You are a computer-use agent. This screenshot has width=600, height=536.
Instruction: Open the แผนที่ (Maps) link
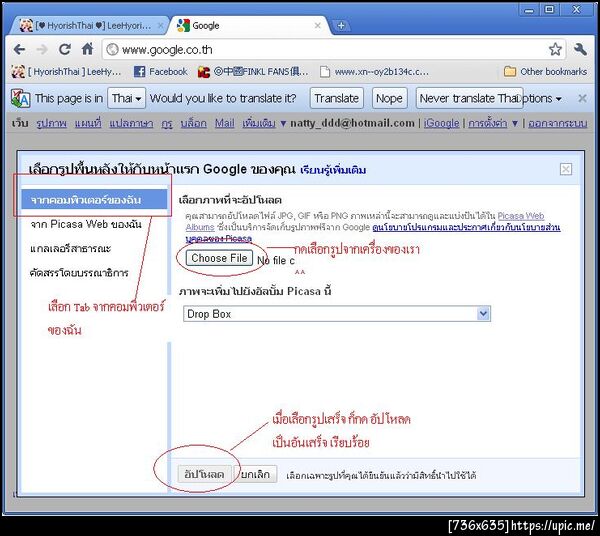click(88, 123)
